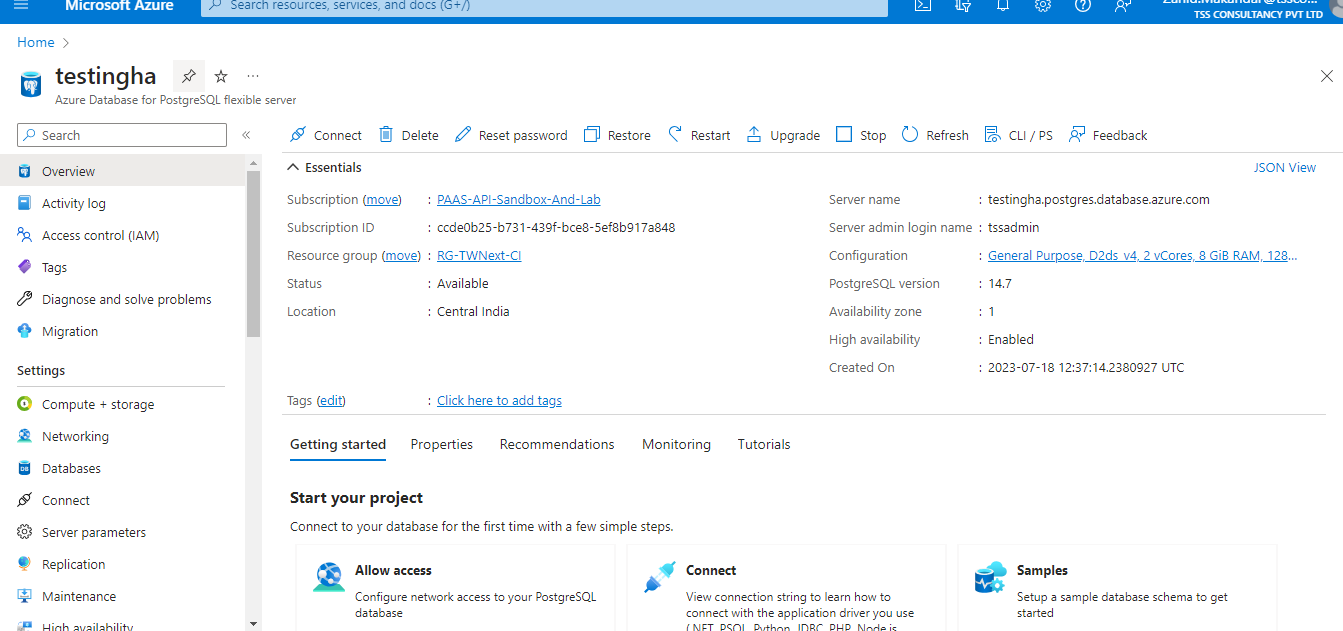This screenshot has height=631, width=1343.
Task: Click Reset password in toolbar
Action: pos(511,135)
